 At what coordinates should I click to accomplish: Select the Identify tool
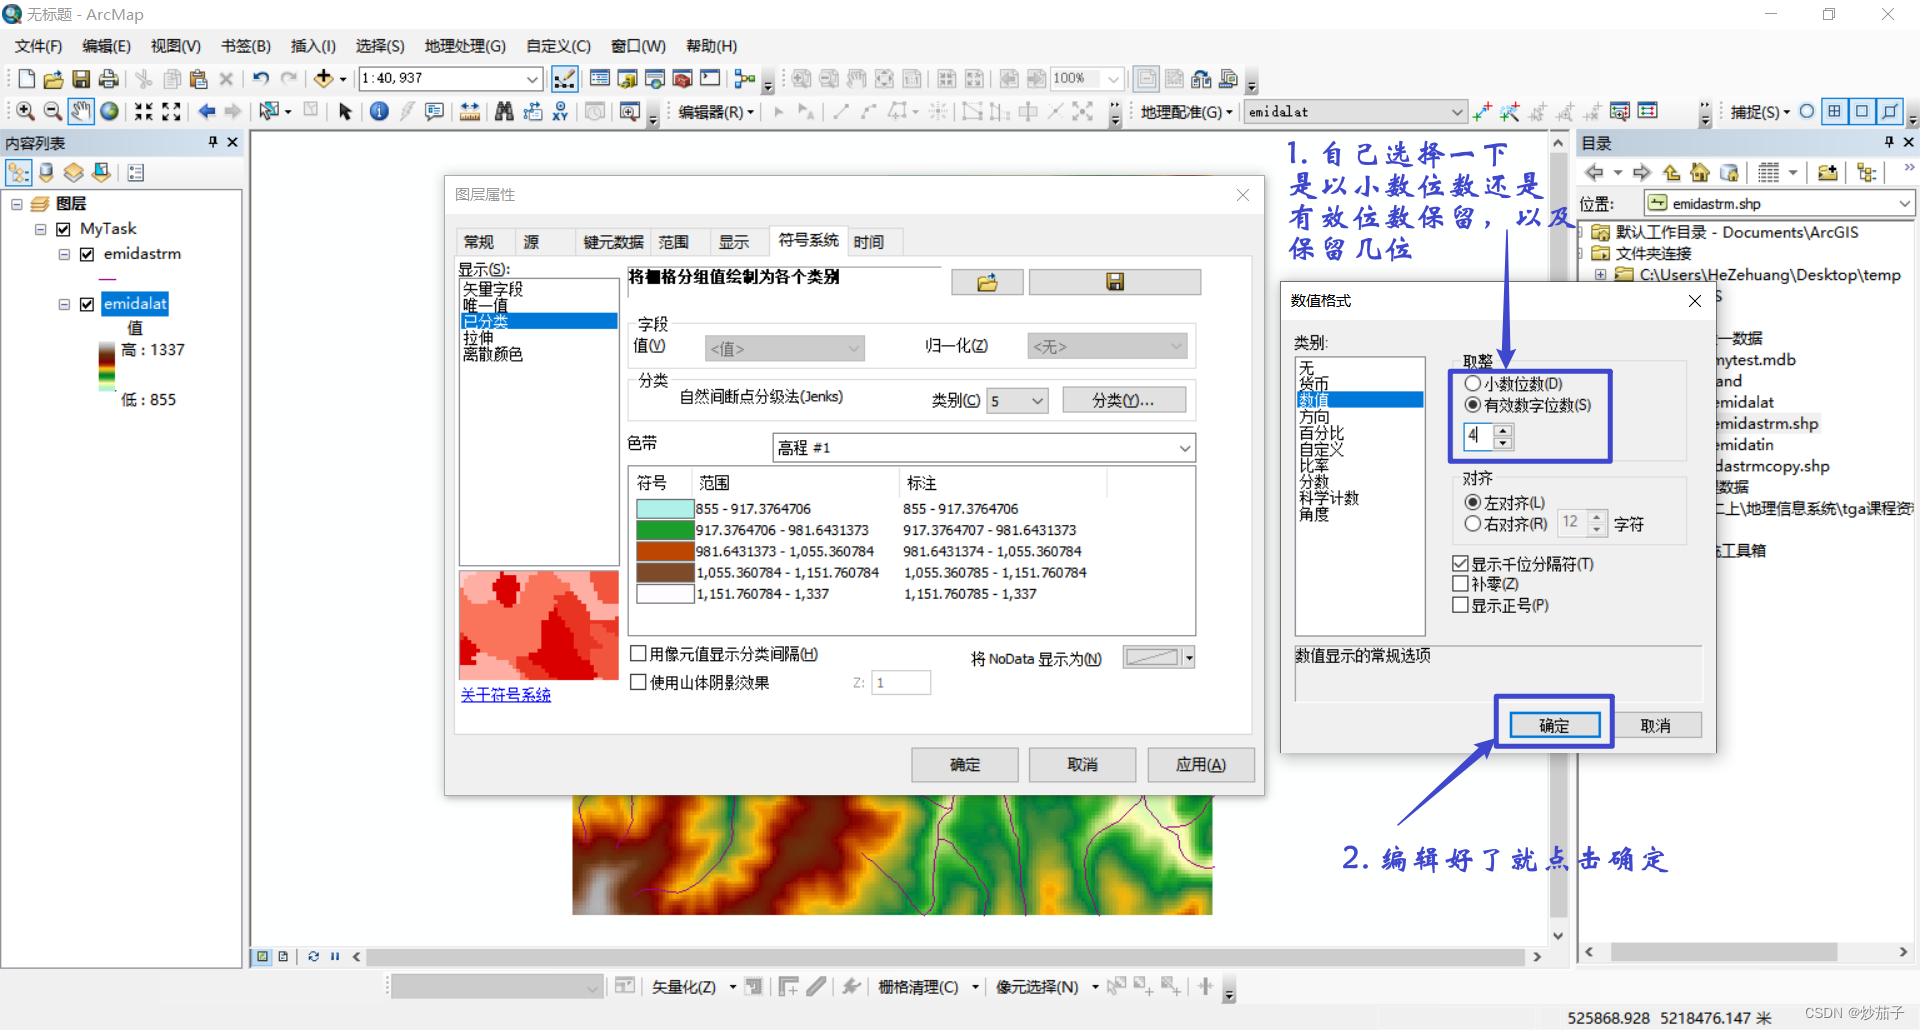(379, 111)
